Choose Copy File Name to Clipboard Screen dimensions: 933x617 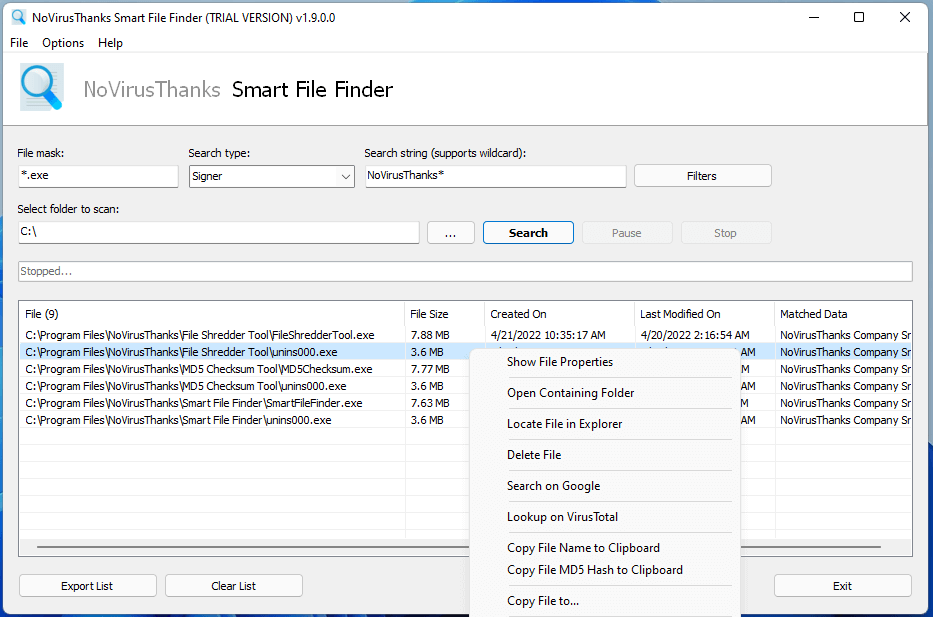[x=583, y=547]
